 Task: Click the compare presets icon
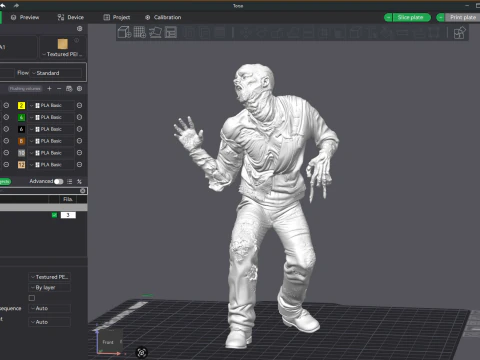[x=79, y=181]
